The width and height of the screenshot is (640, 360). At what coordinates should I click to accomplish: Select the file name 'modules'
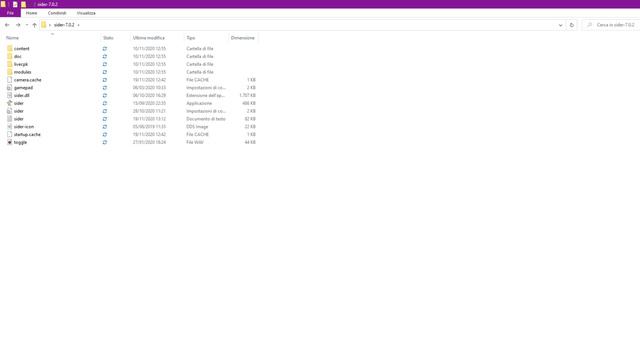(x=22, y=72)
